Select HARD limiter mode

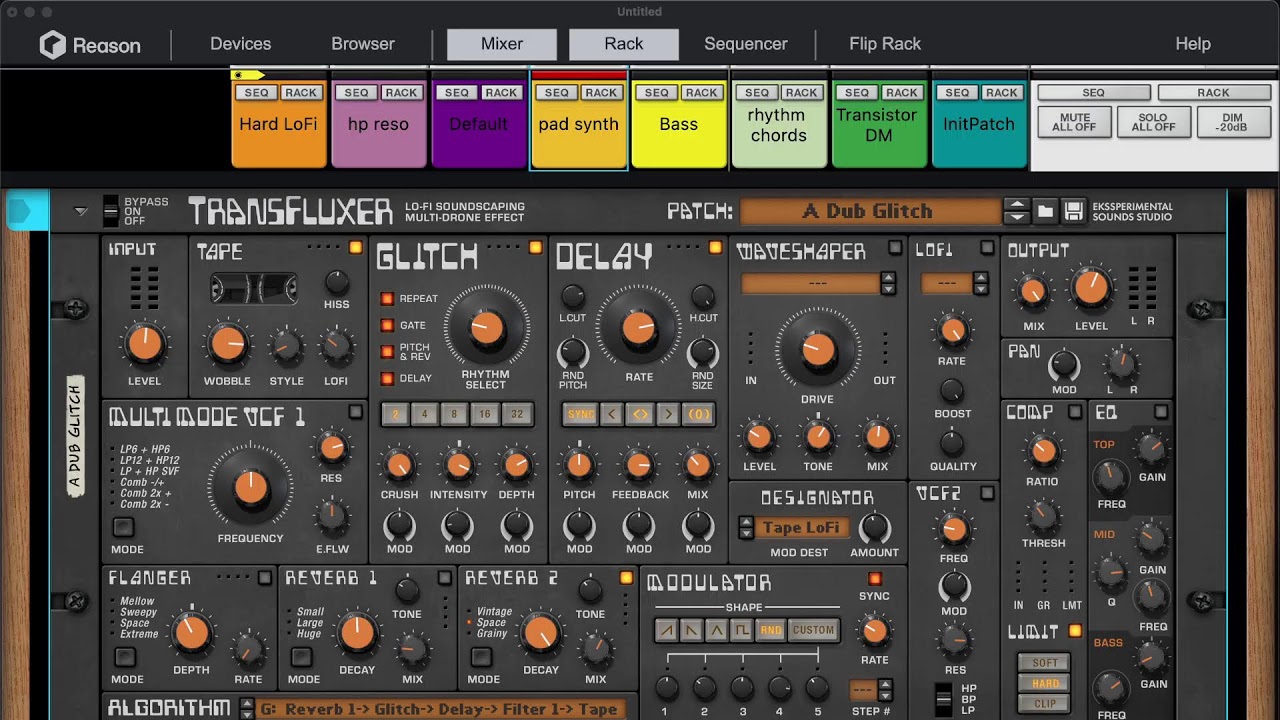tap(1045, 683)
